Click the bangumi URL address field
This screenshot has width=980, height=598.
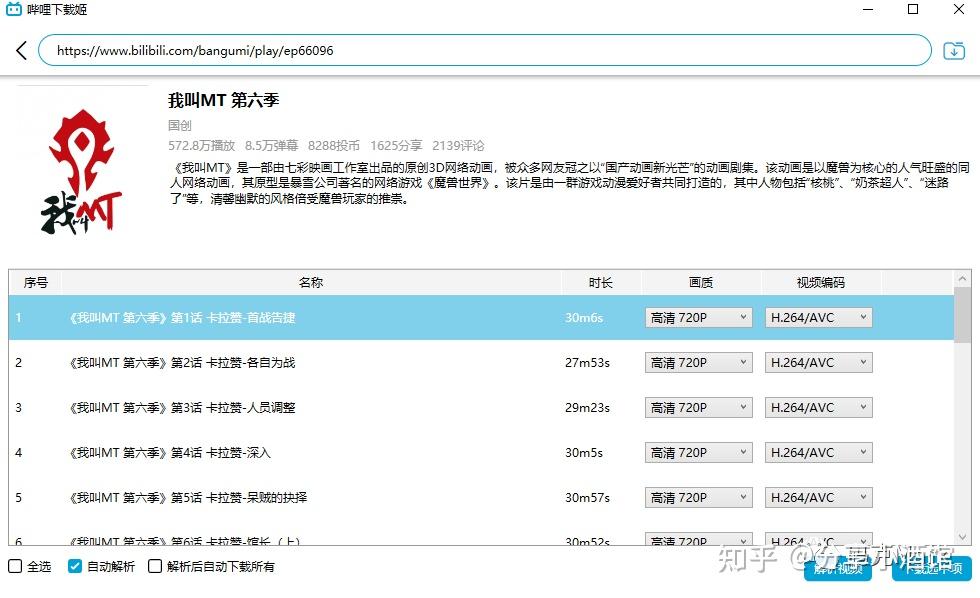(484, 51)
